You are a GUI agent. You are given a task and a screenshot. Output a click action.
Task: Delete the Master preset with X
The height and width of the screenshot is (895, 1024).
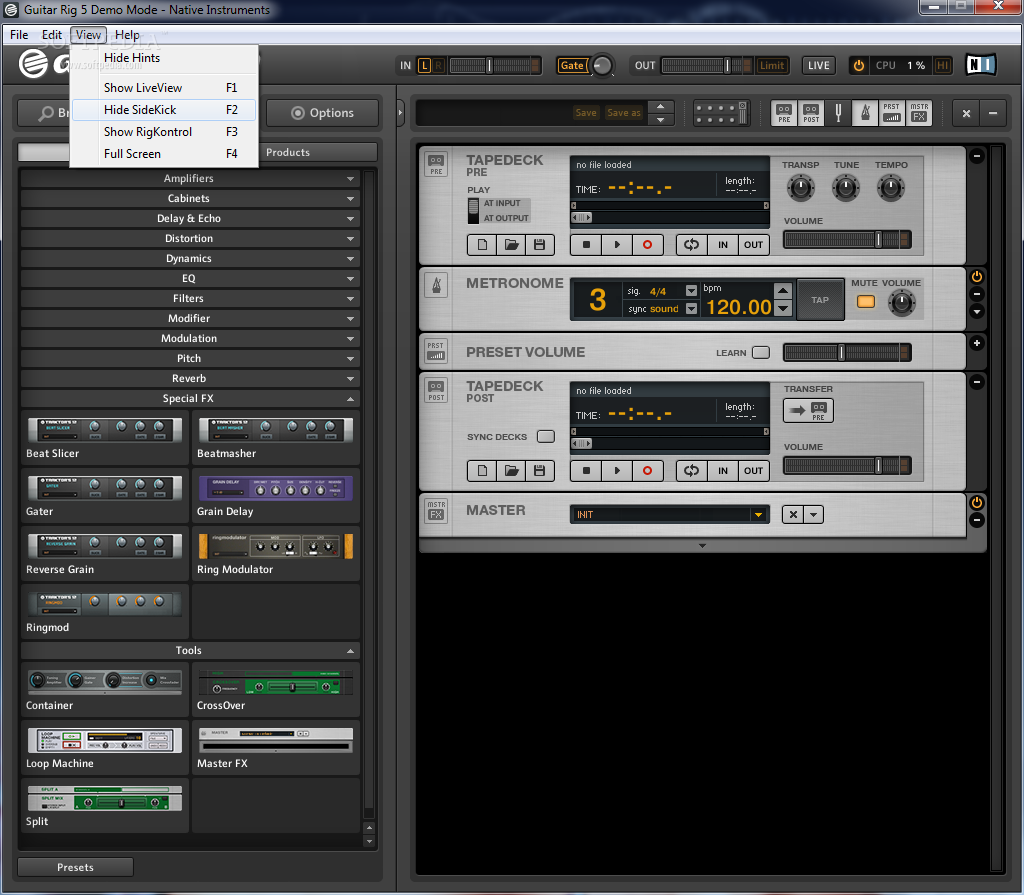click(793, 515)
